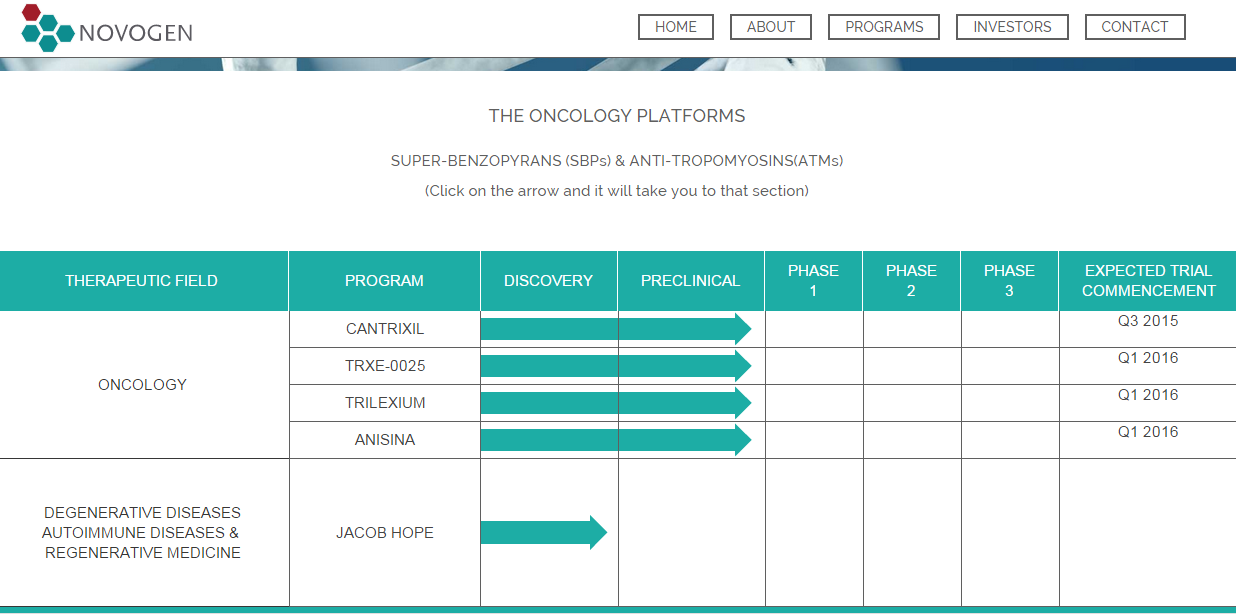
Task: Click the PRECLINICAL column header
Action: point(691,281)
